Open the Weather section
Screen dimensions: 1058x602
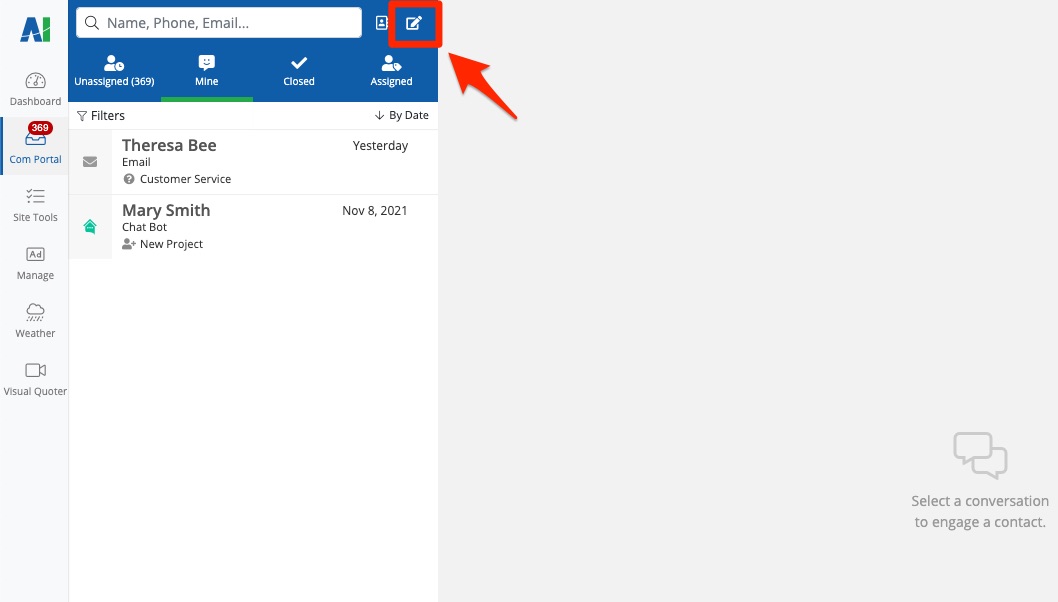tap(35, 320)
